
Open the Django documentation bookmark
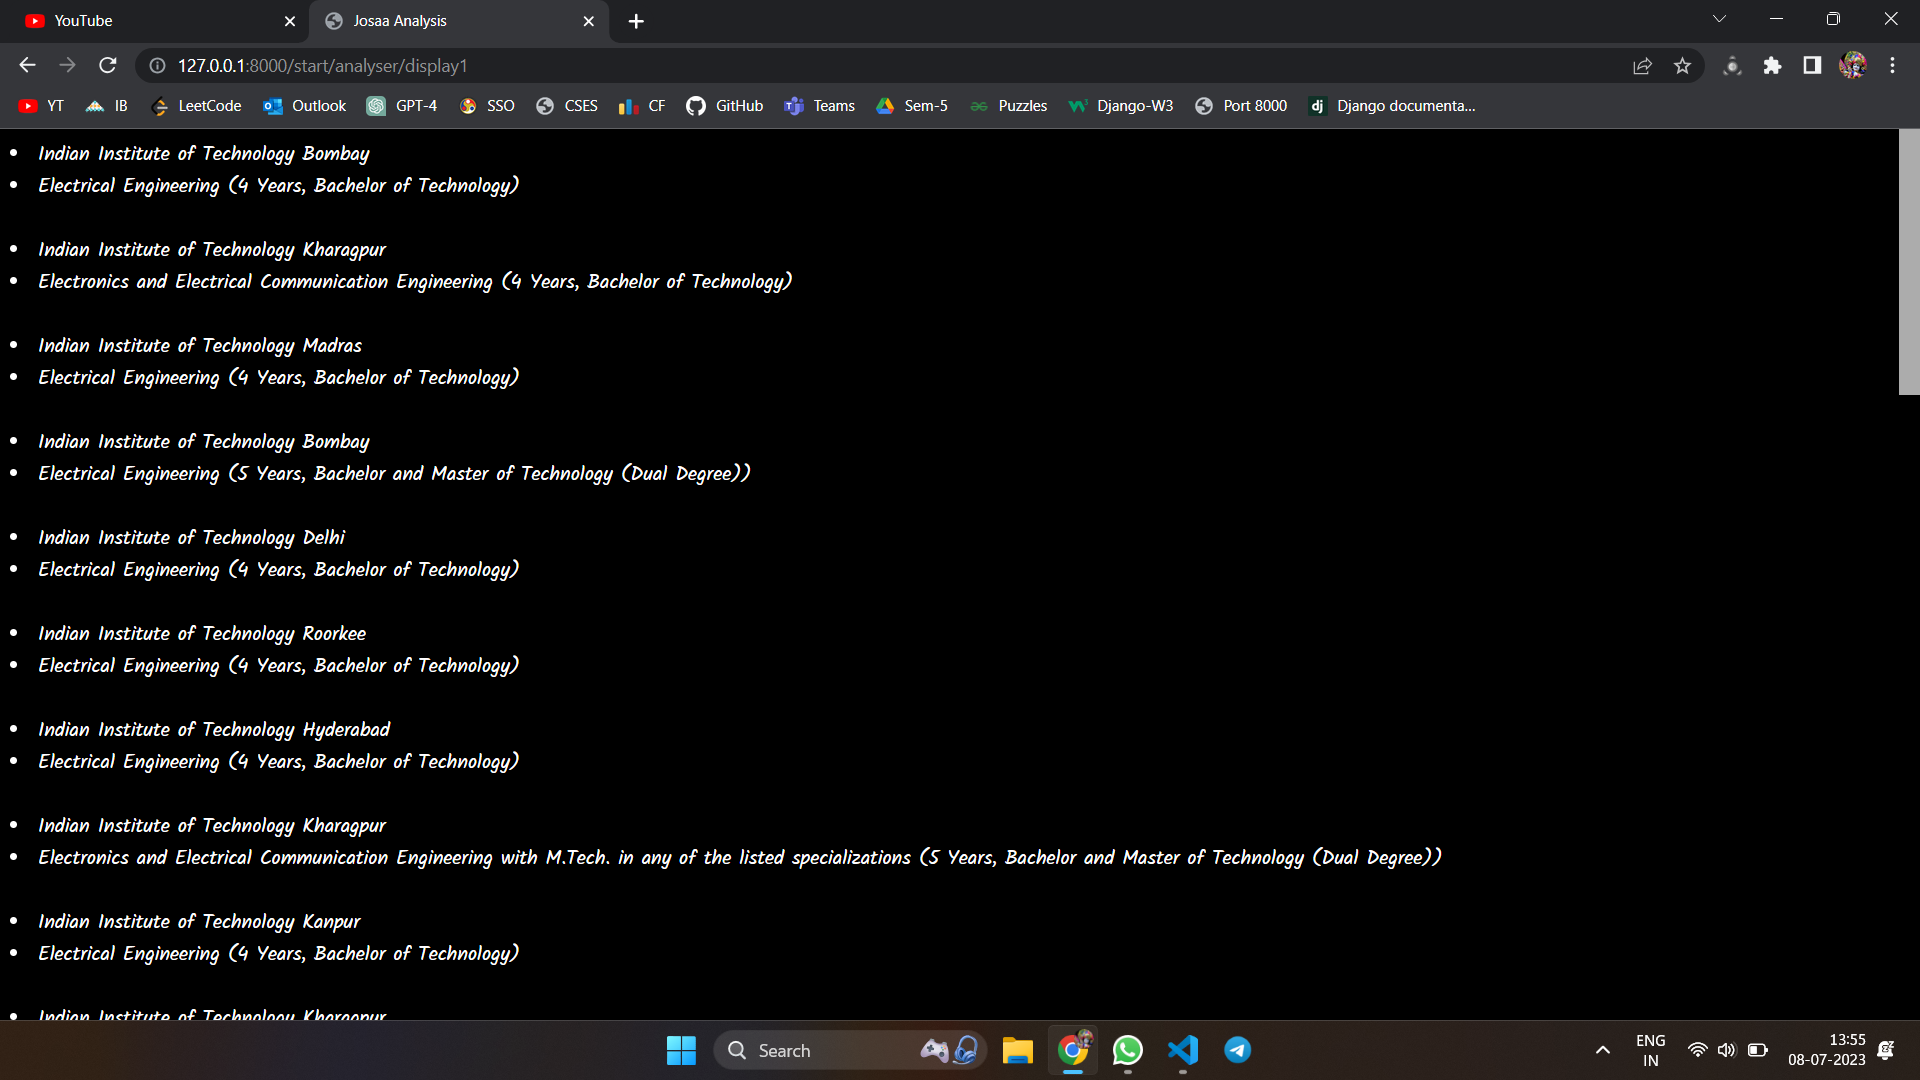[x=1392, y=106]
